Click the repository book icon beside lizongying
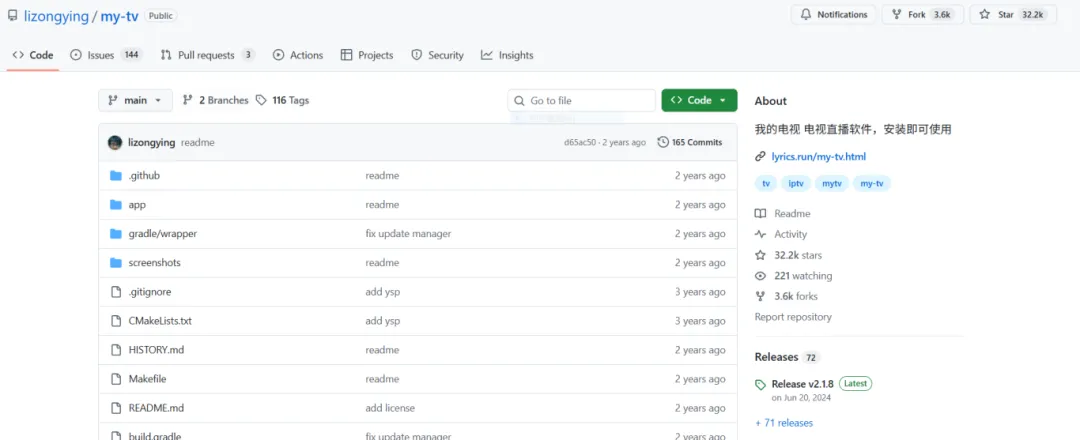Viewport: 1080px width, 440px height. [x=12, y=16]
